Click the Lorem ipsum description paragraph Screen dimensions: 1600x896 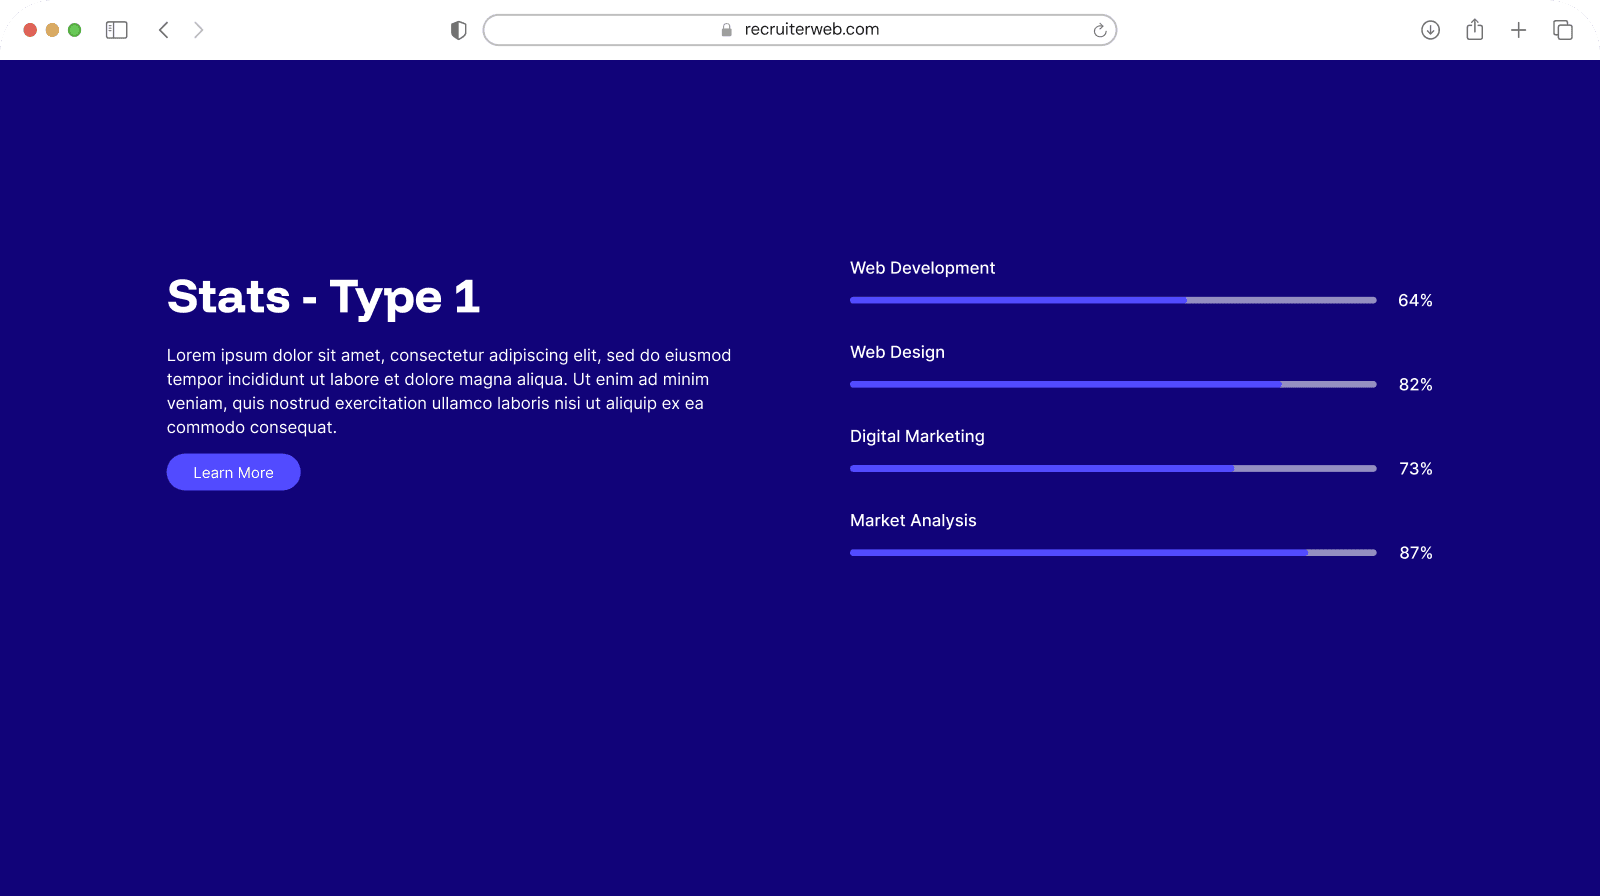[x=449, y=391]
